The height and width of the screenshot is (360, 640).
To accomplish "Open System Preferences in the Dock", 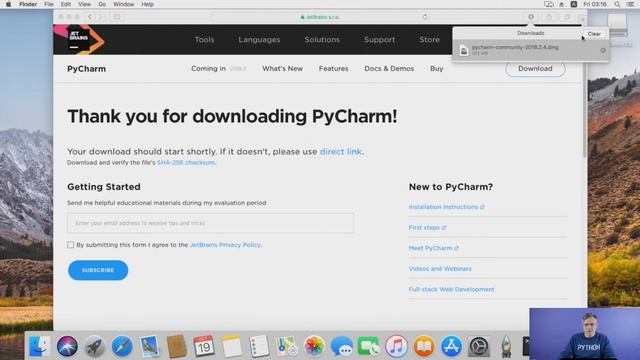I will (x=479, y=346).
